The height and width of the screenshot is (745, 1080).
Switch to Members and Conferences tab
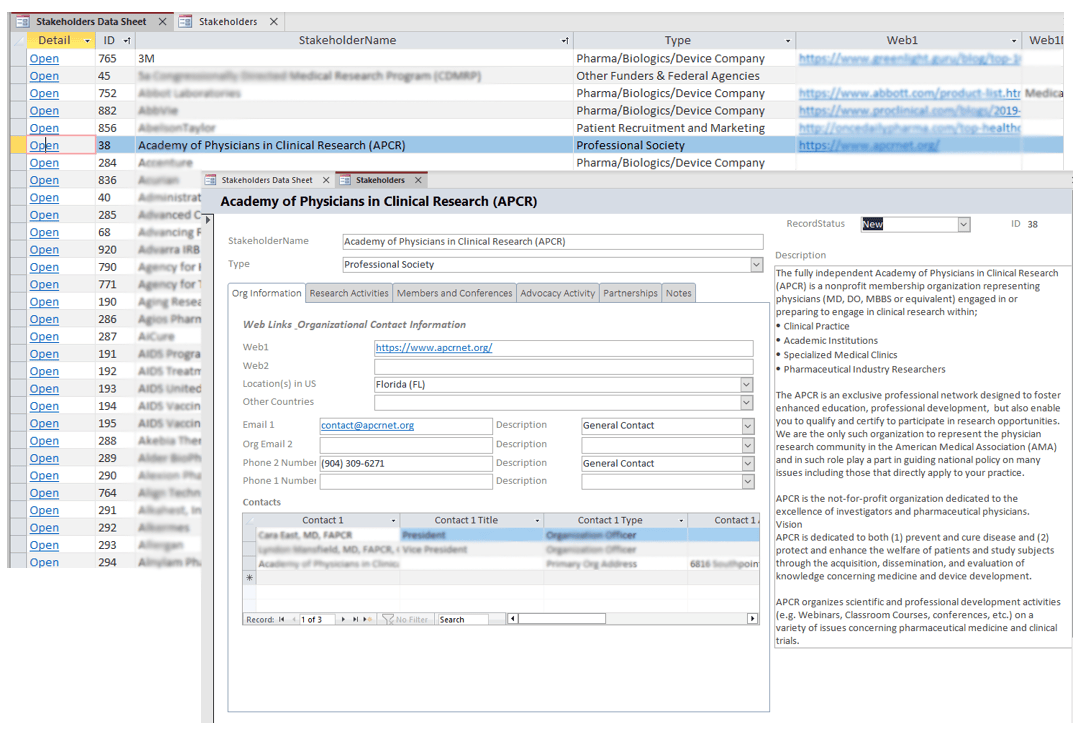(x=455, y=293)
